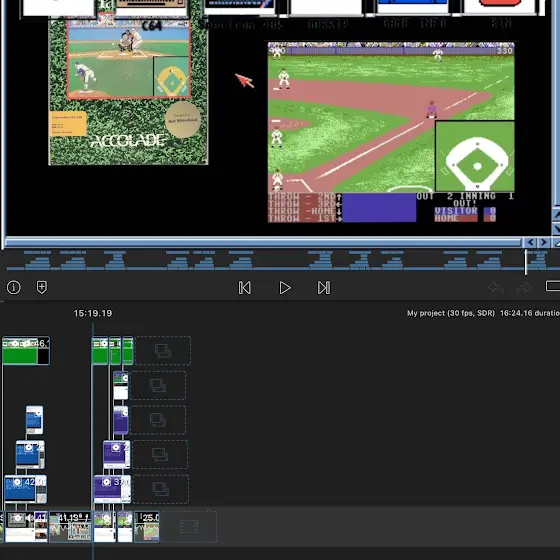
Task: Click the 'My project (30 fps, SDR)' label
Action: [x=451, y=313]
